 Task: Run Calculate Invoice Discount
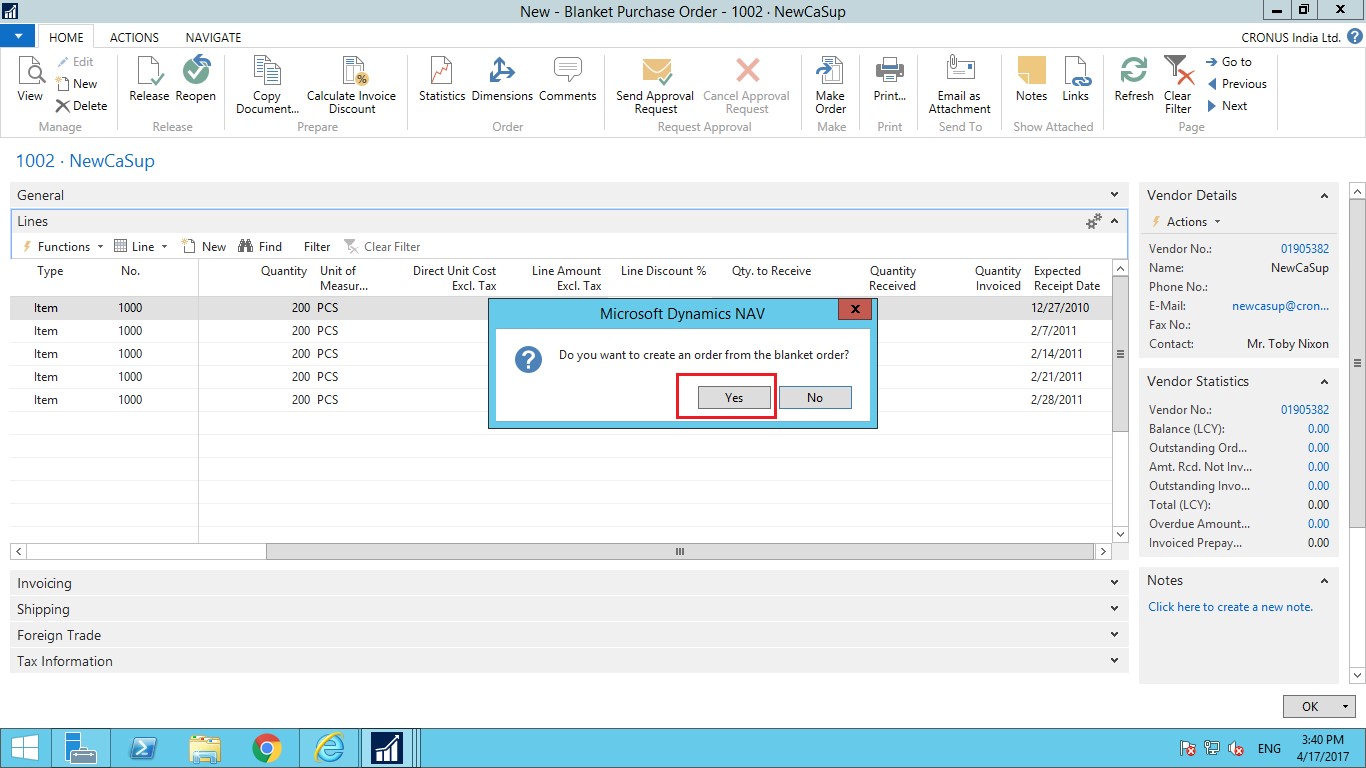click(x=351, y=86)
